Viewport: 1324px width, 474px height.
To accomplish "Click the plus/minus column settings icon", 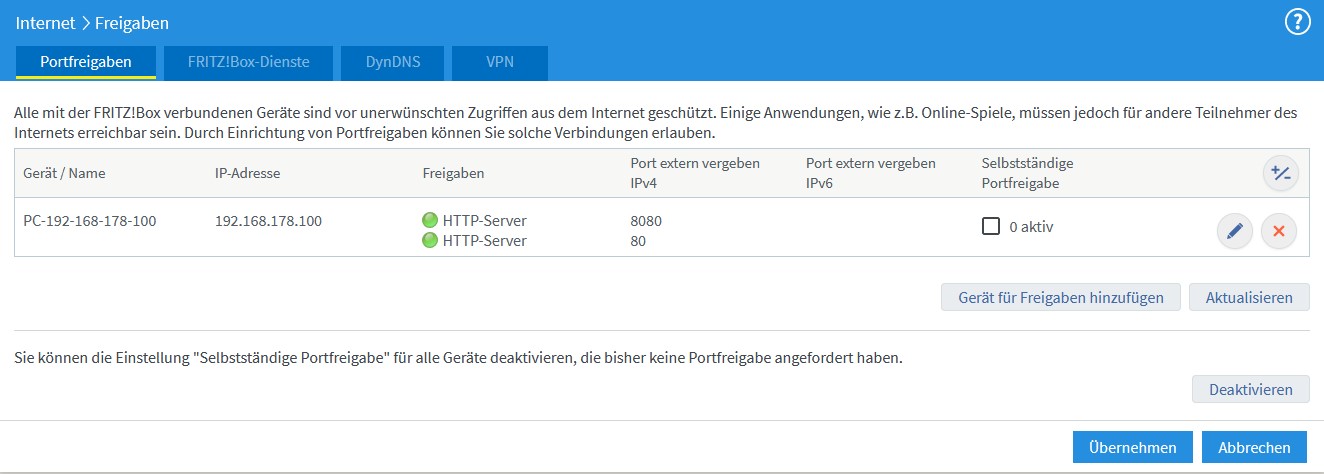I will coord(1279,173).
